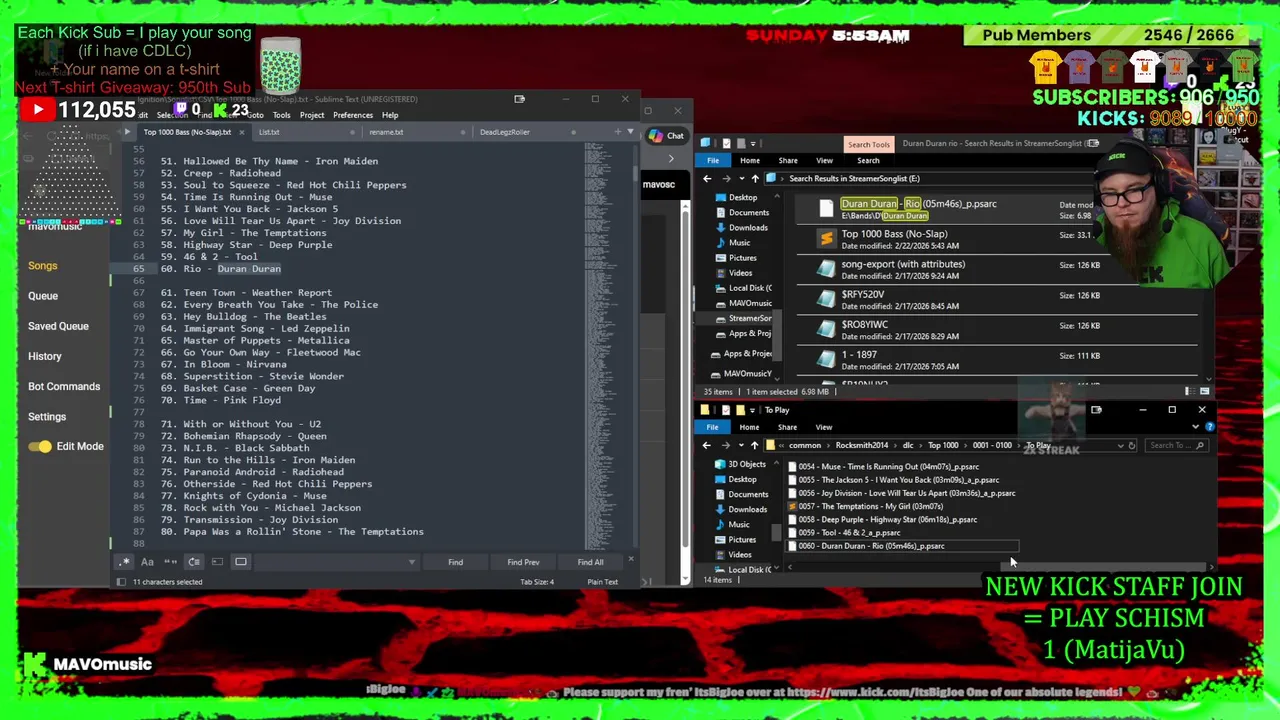Image resolution: width=1280 pixels, height=720 pixels.
Task: Click Rocksmith2014 in To Play address path
Action: pos(861,445)
